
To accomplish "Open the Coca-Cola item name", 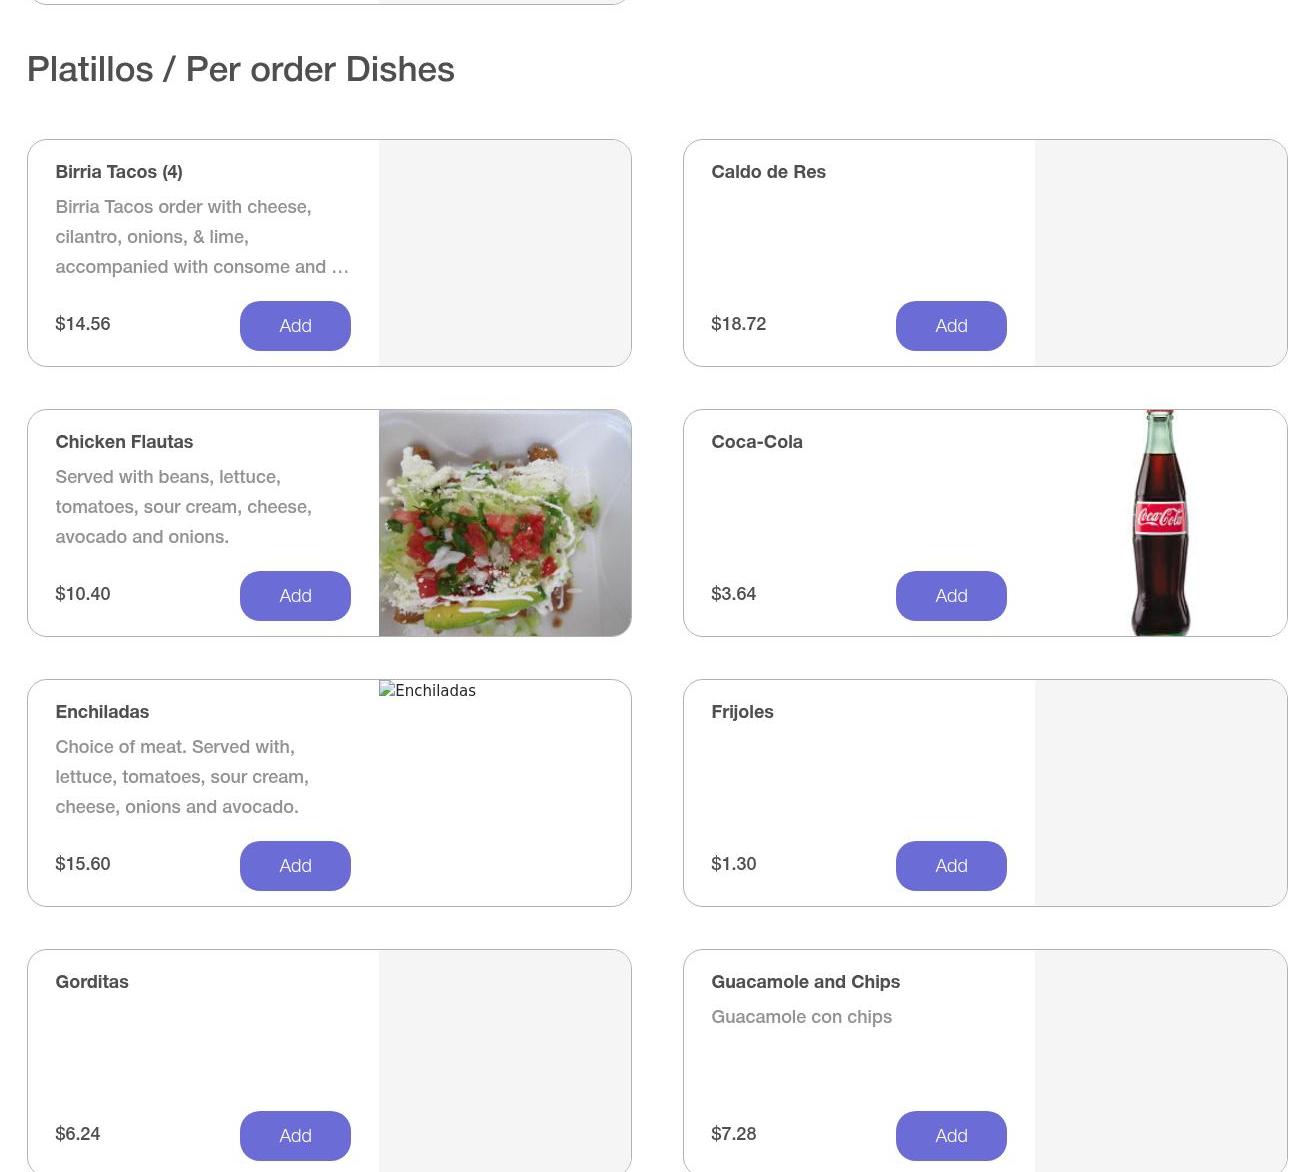I will point(757,442).
